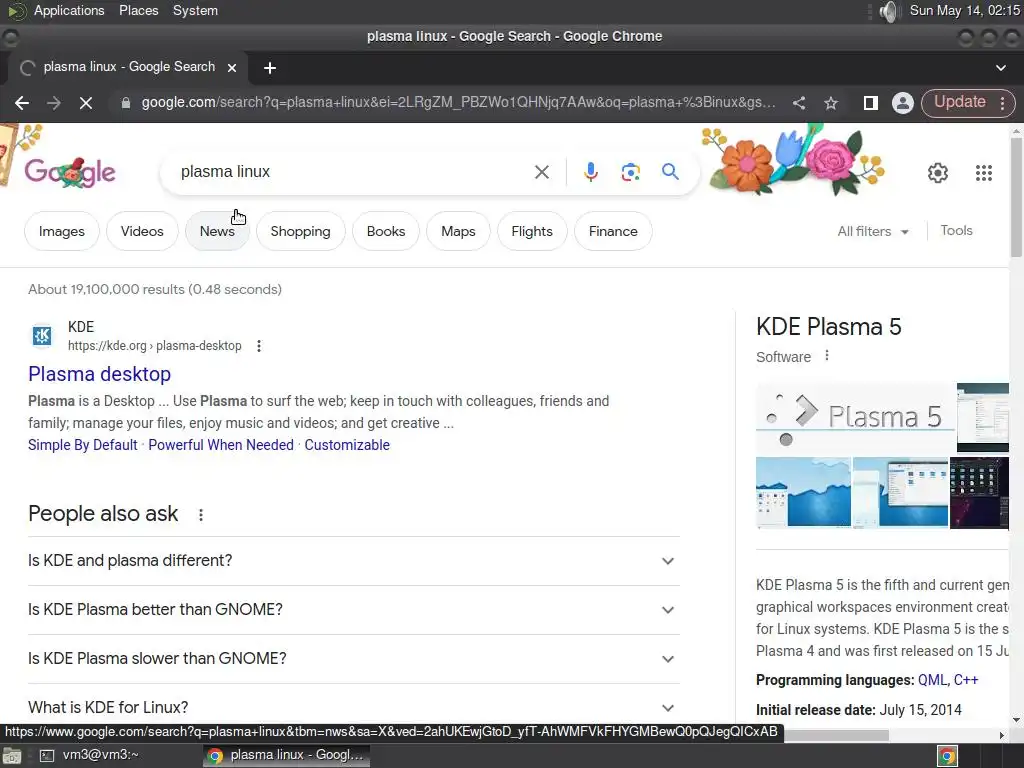Open the All filters dropdown
Image resolution: width=1024 pixels, height=768 pixels.
(872, 231)
